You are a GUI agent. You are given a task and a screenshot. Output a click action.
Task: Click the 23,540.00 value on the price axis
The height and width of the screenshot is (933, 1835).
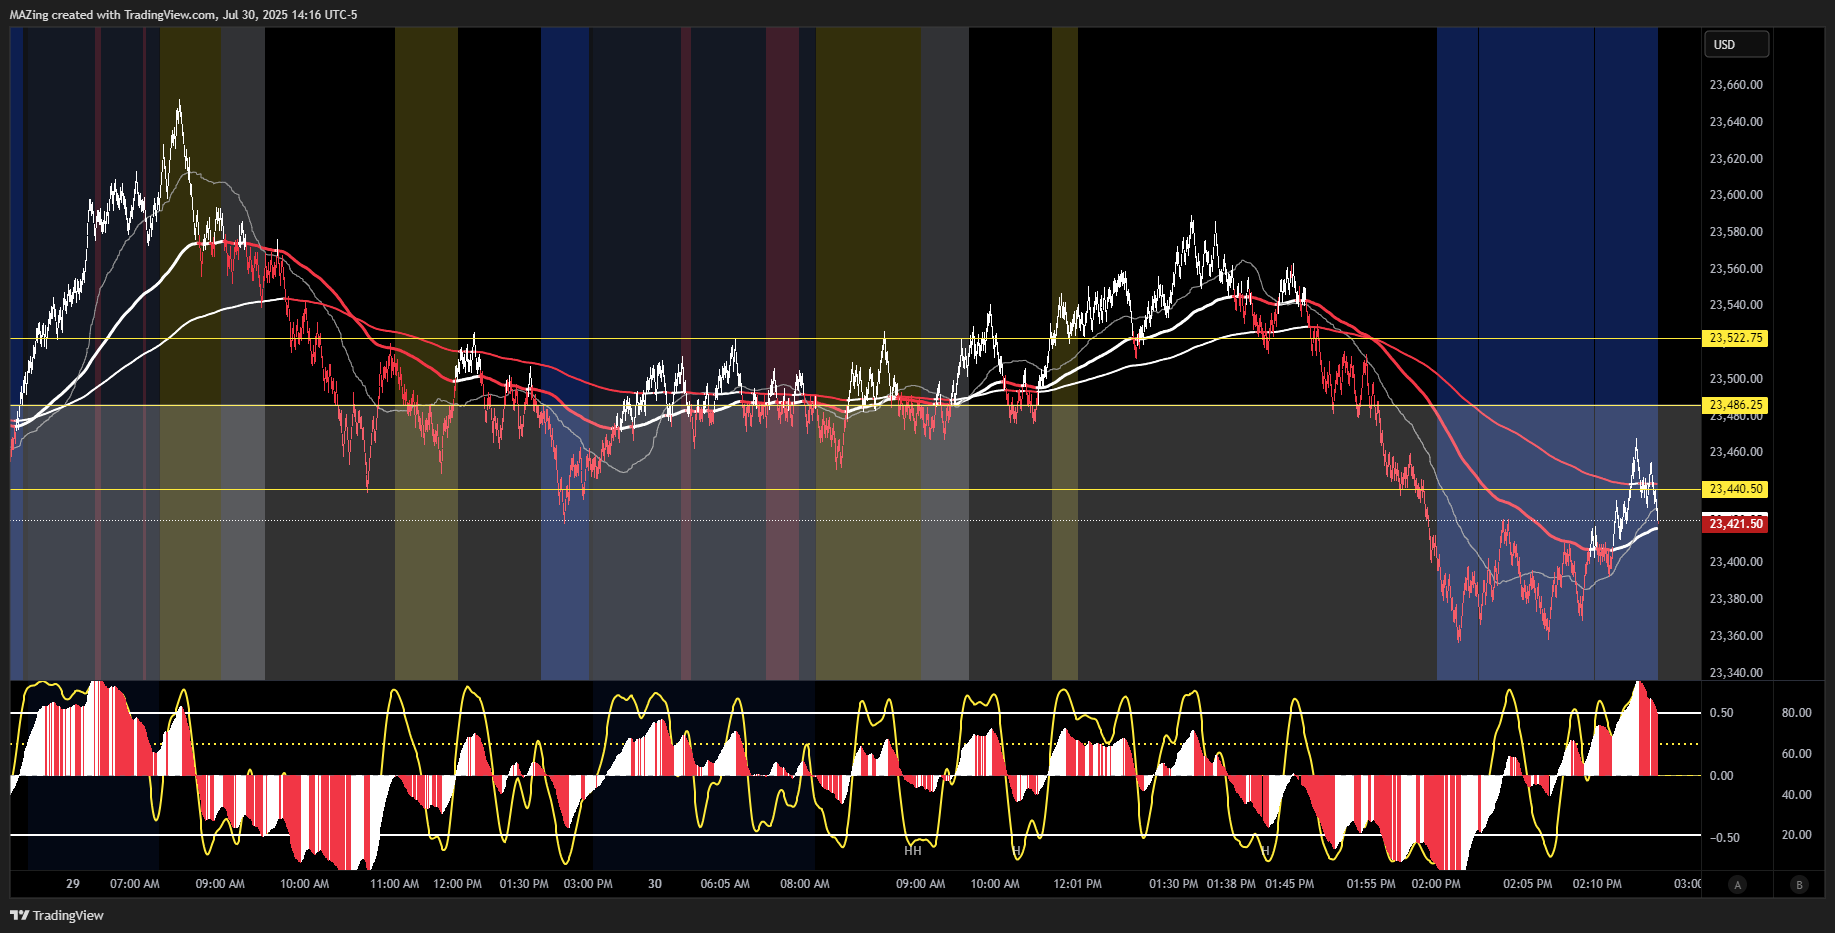[x=1736, y=305]
